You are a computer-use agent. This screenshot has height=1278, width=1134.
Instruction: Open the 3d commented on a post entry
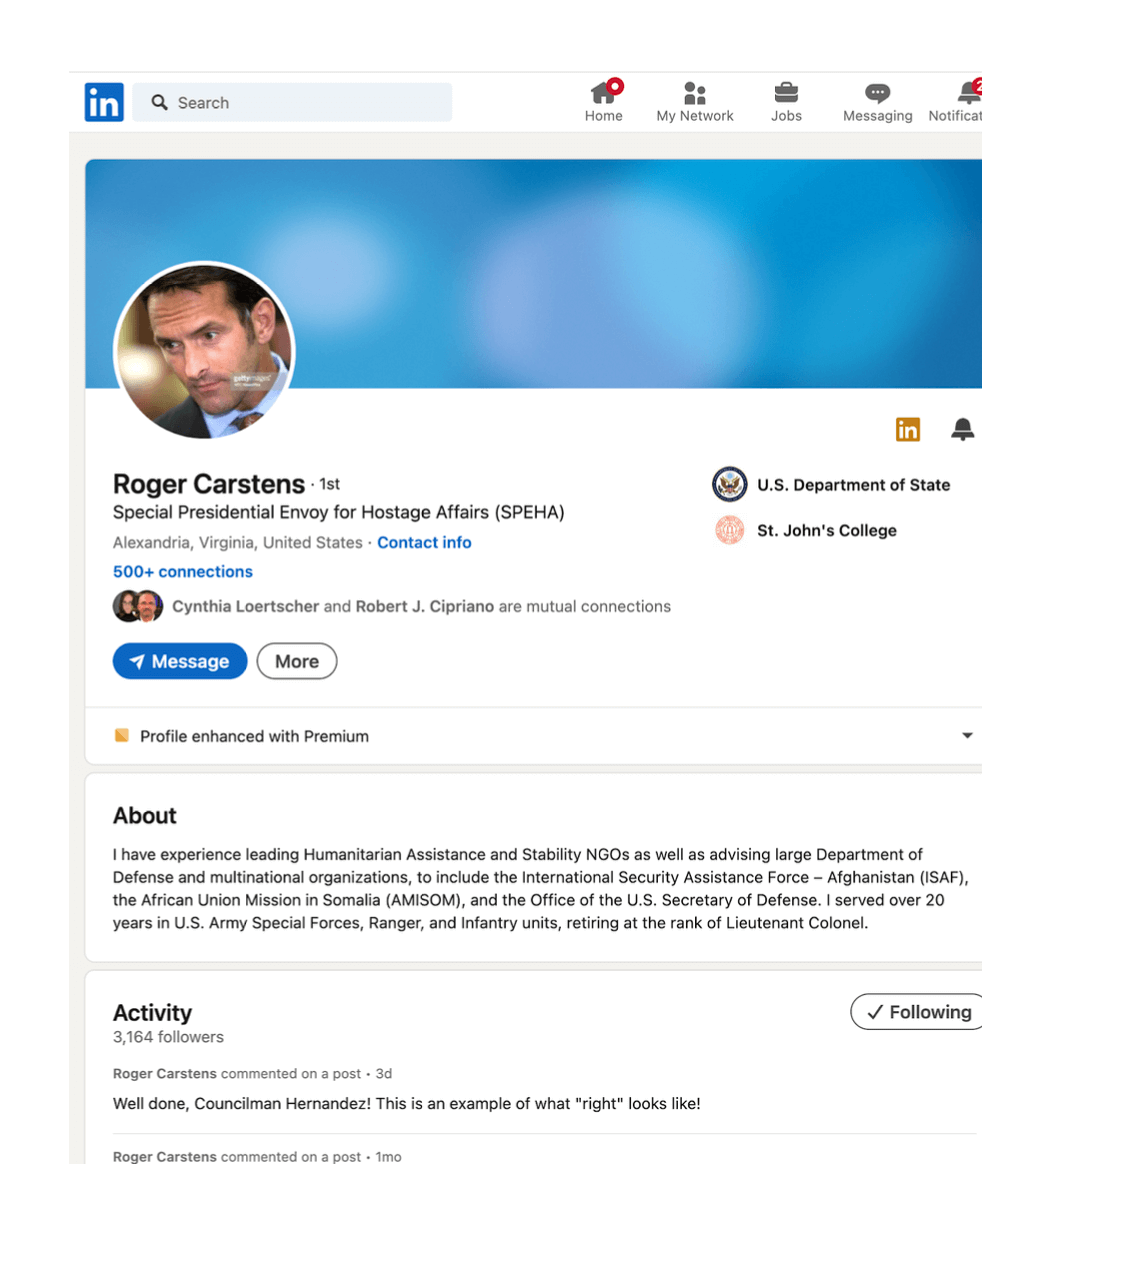[252, 1073]
